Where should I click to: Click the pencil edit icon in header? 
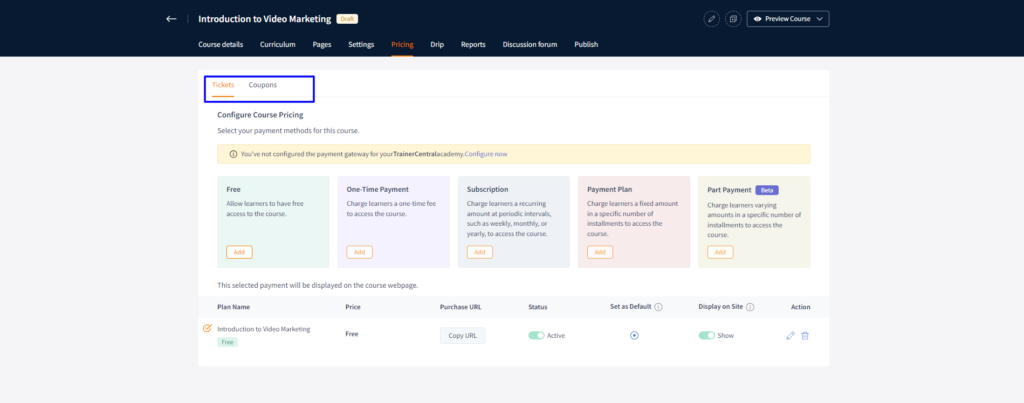[x=712, y=19]
